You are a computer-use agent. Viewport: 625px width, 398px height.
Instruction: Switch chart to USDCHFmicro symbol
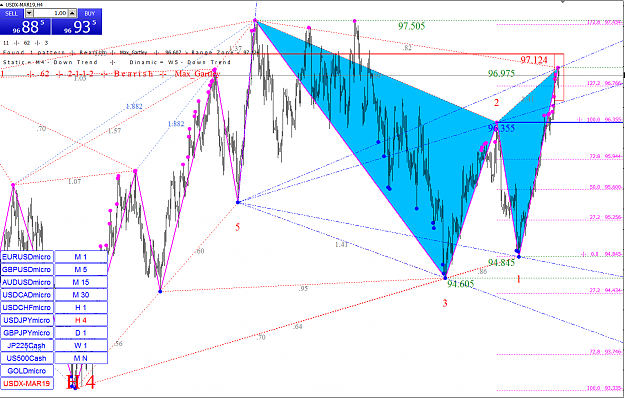point(27,308)
